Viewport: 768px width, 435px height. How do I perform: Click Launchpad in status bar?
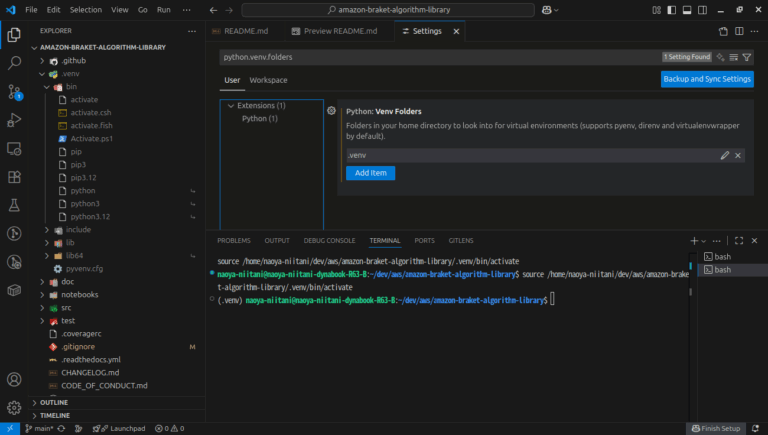coord(119,429)
